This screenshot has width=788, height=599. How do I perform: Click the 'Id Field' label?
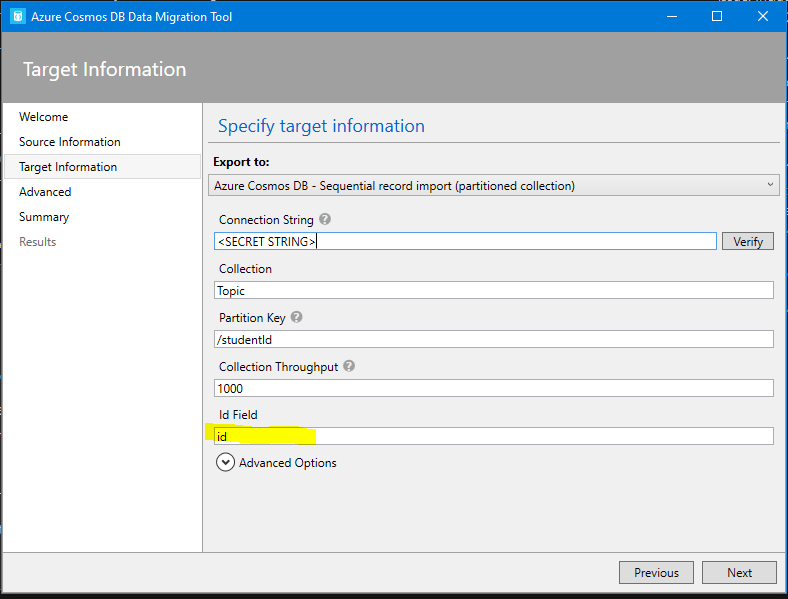tap(238, 415)
